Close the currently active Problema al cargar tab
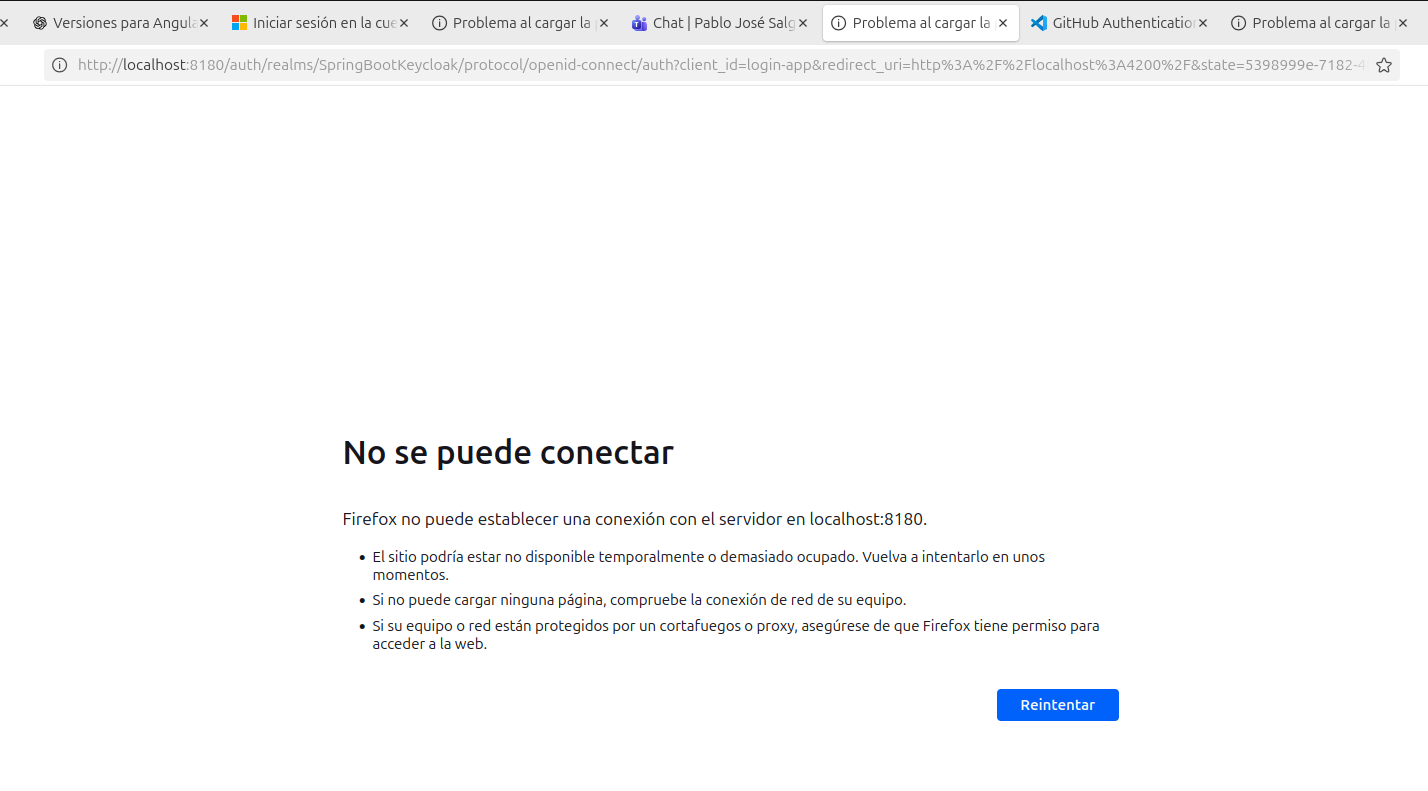1428x791 pixels. (1003, 23)
